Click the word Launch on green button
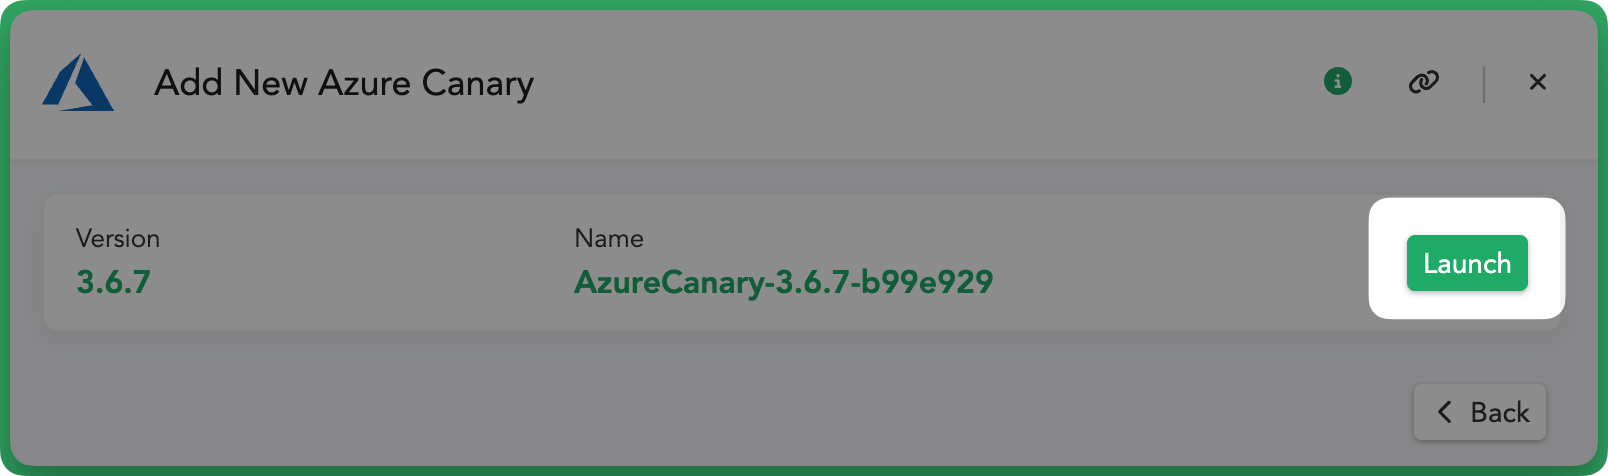The image size is (1608, 476). pyautogui.click(x=1467, y=263)
